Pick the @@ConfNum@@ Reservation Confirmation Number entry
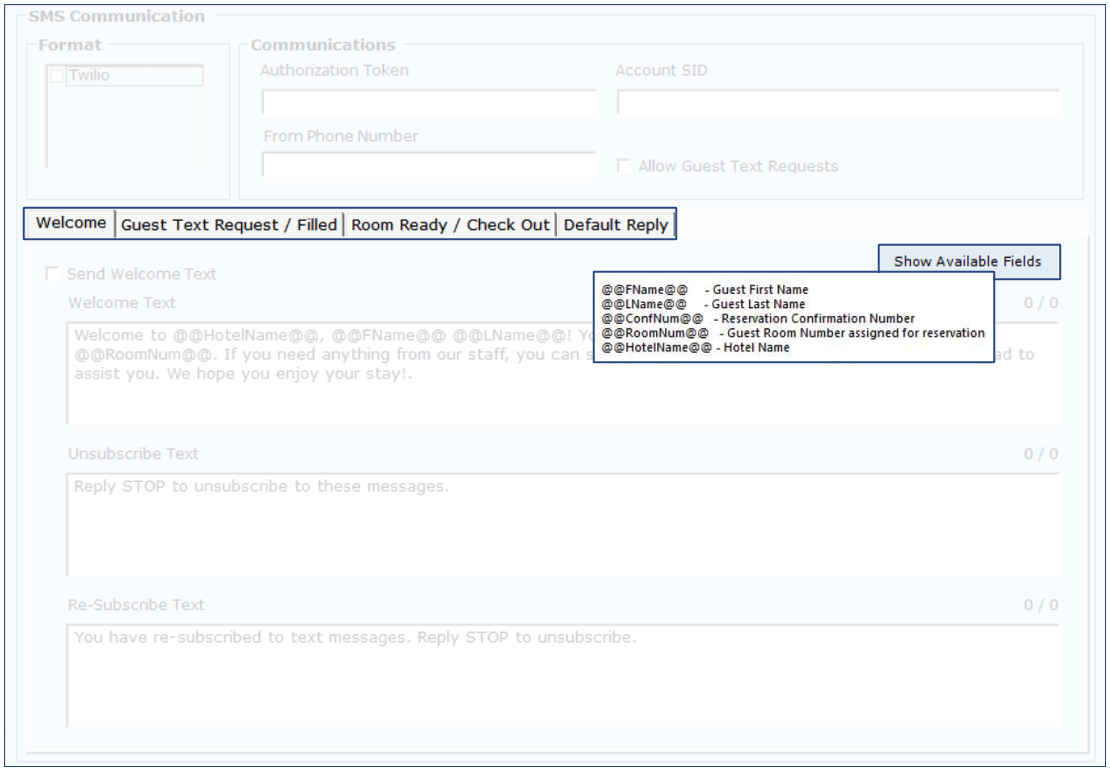Viewport: 1110px width, 771px height. pyautogui.click(x=758, y=319)
